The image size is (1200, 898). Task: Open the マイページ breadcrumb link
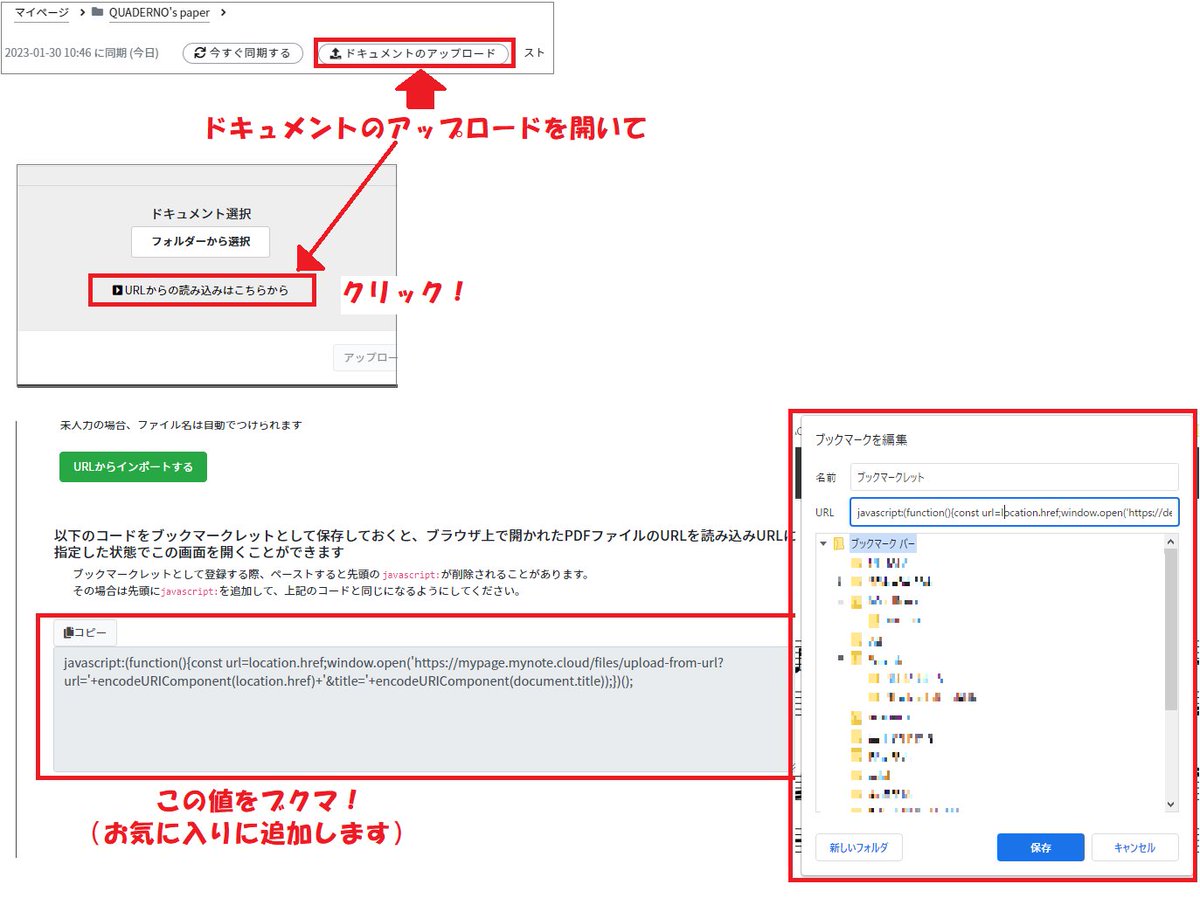tap(42, 13)
